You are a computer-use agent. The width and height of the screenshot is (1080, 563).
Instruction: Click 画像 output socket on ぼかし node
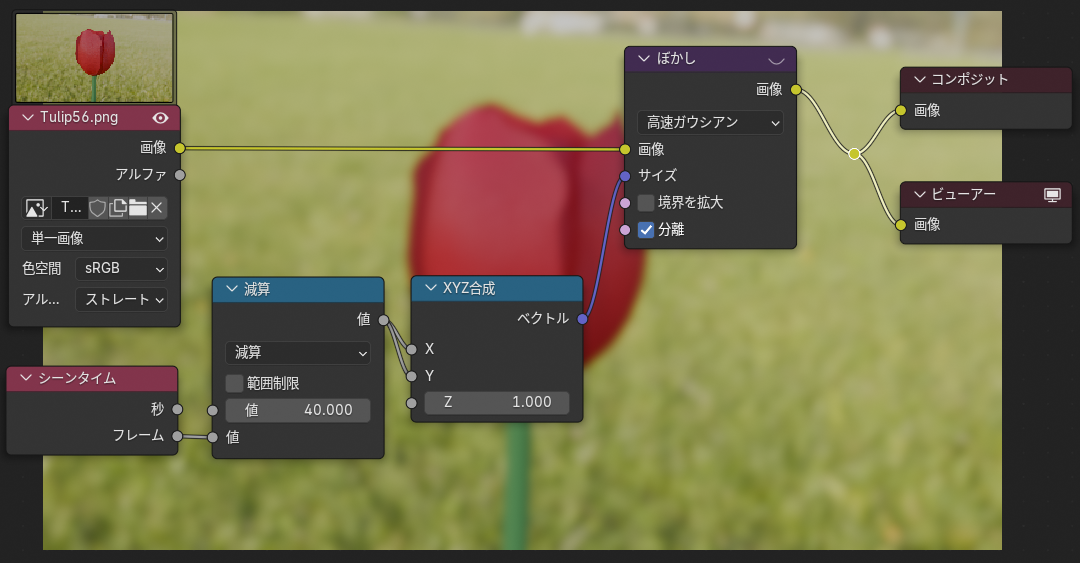click(x=796, y=90)
